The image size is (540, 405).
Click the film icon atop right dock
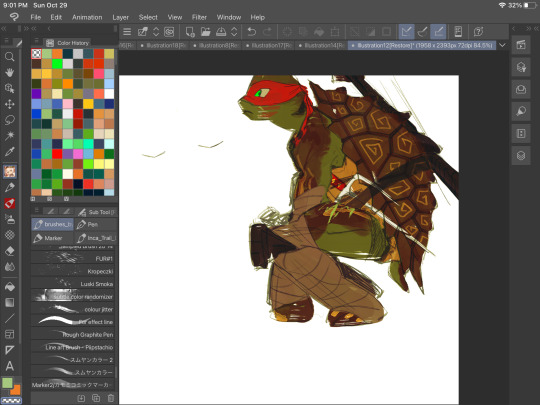pos(521,45)
